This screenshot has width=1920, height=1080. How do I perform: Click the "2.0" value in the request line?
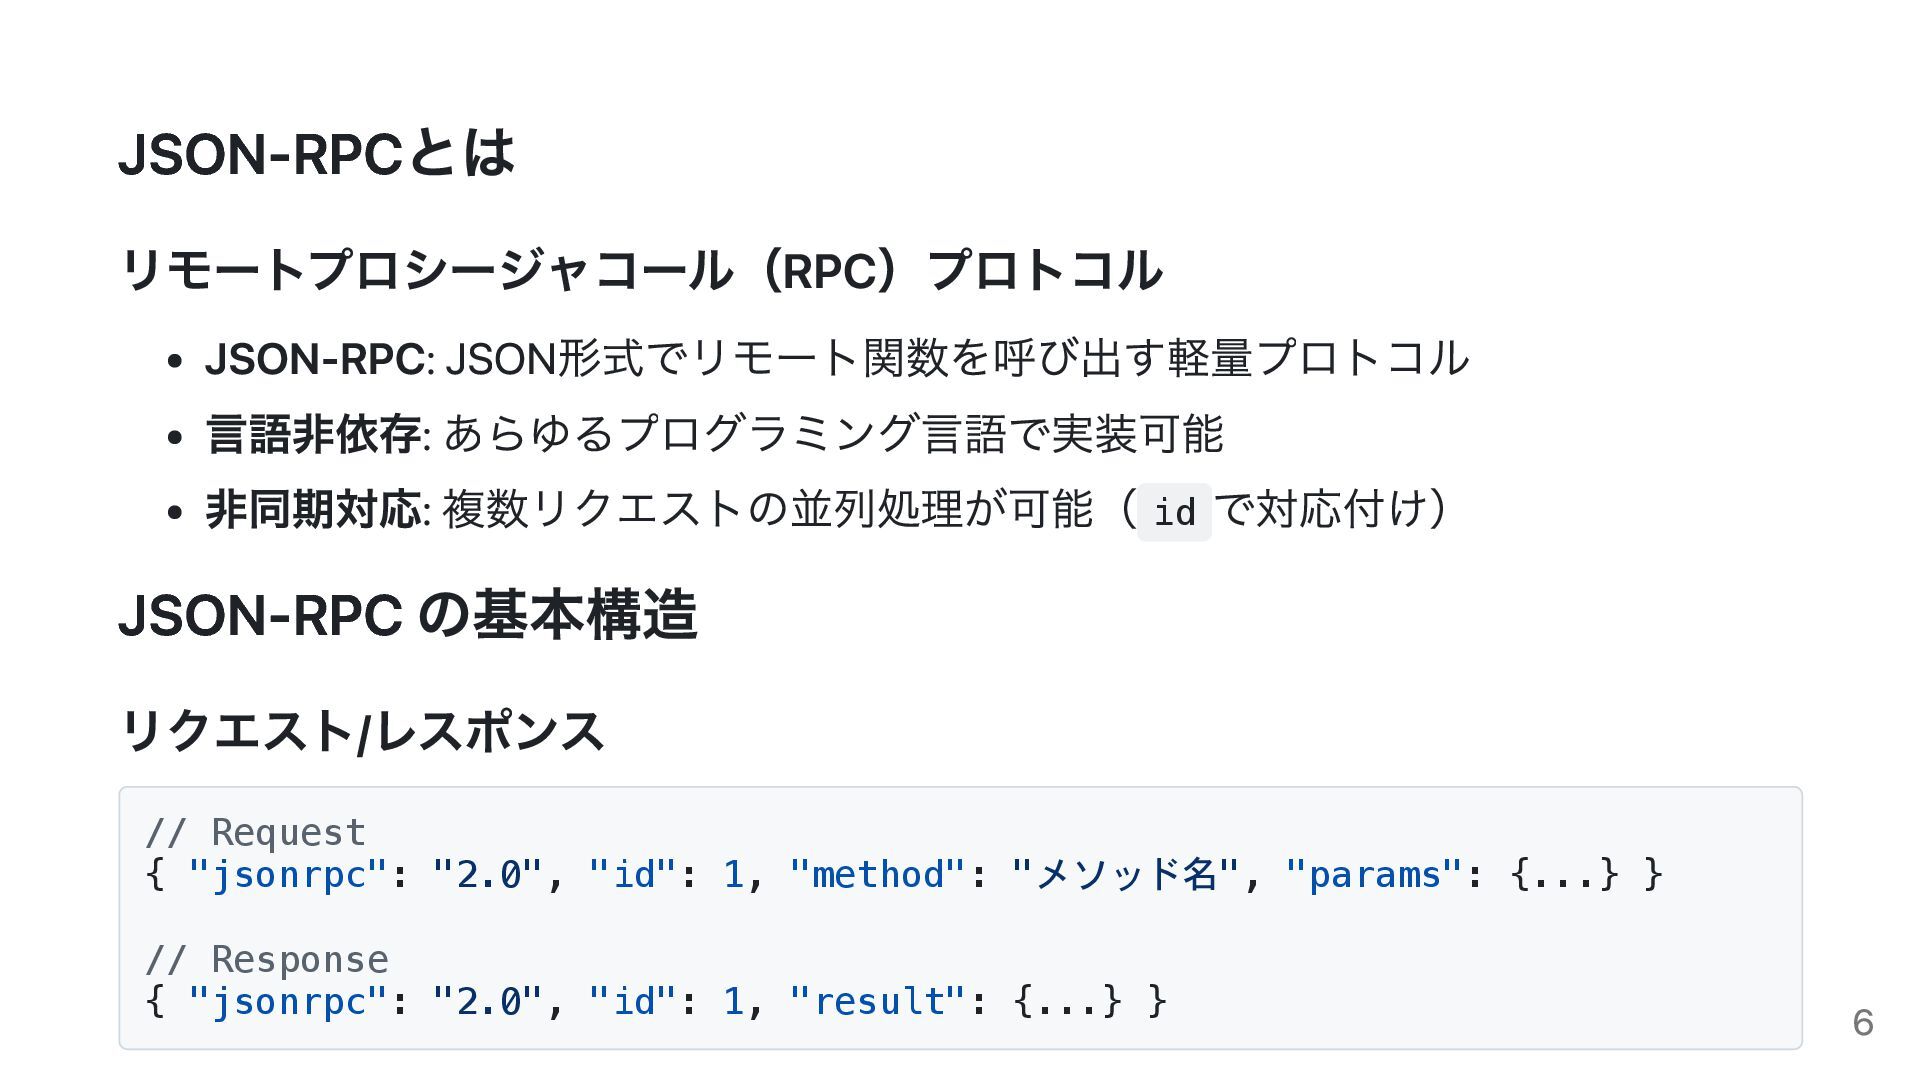487,875
